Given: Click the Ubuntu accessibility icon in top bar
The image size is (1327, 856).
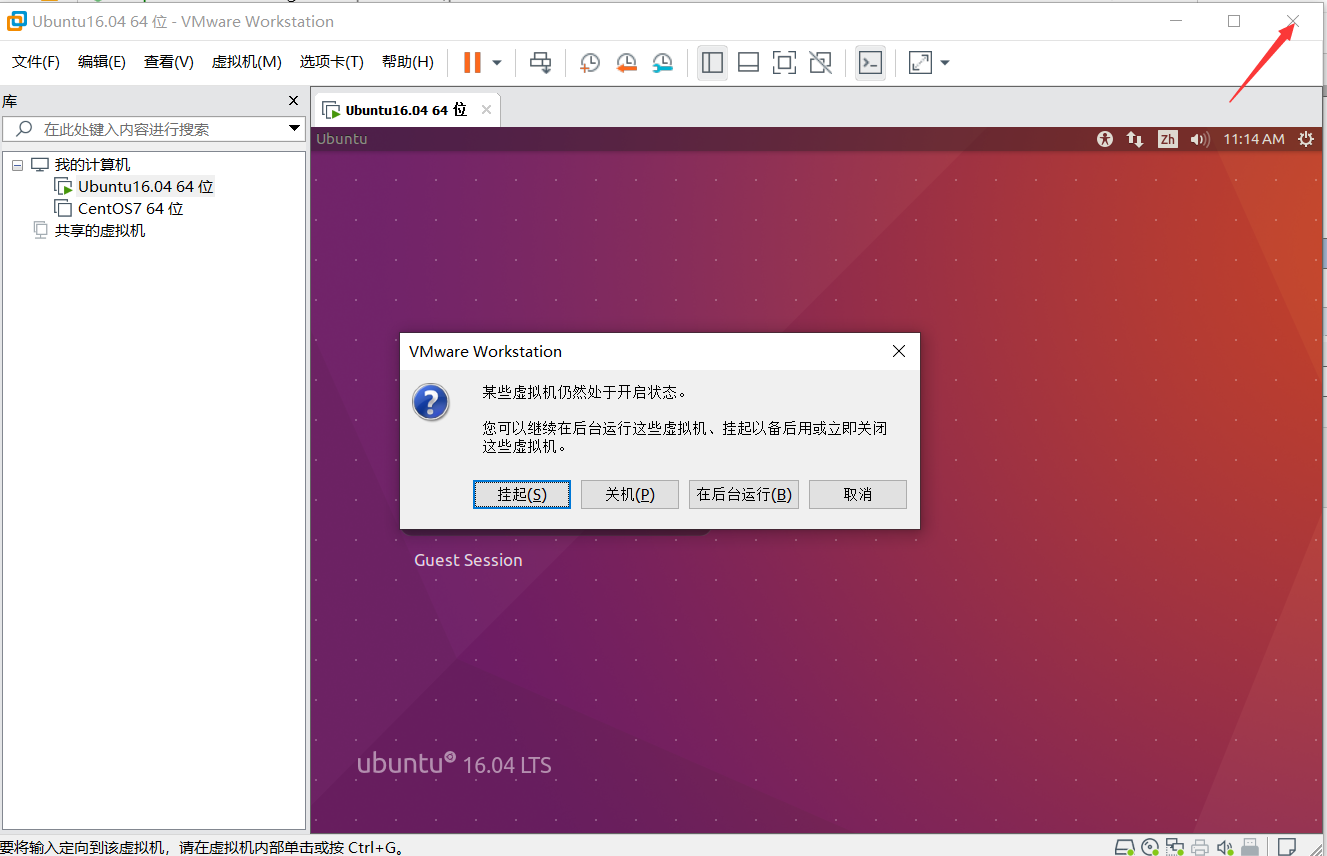Looking at the screenshot, I should point(1104,139).
